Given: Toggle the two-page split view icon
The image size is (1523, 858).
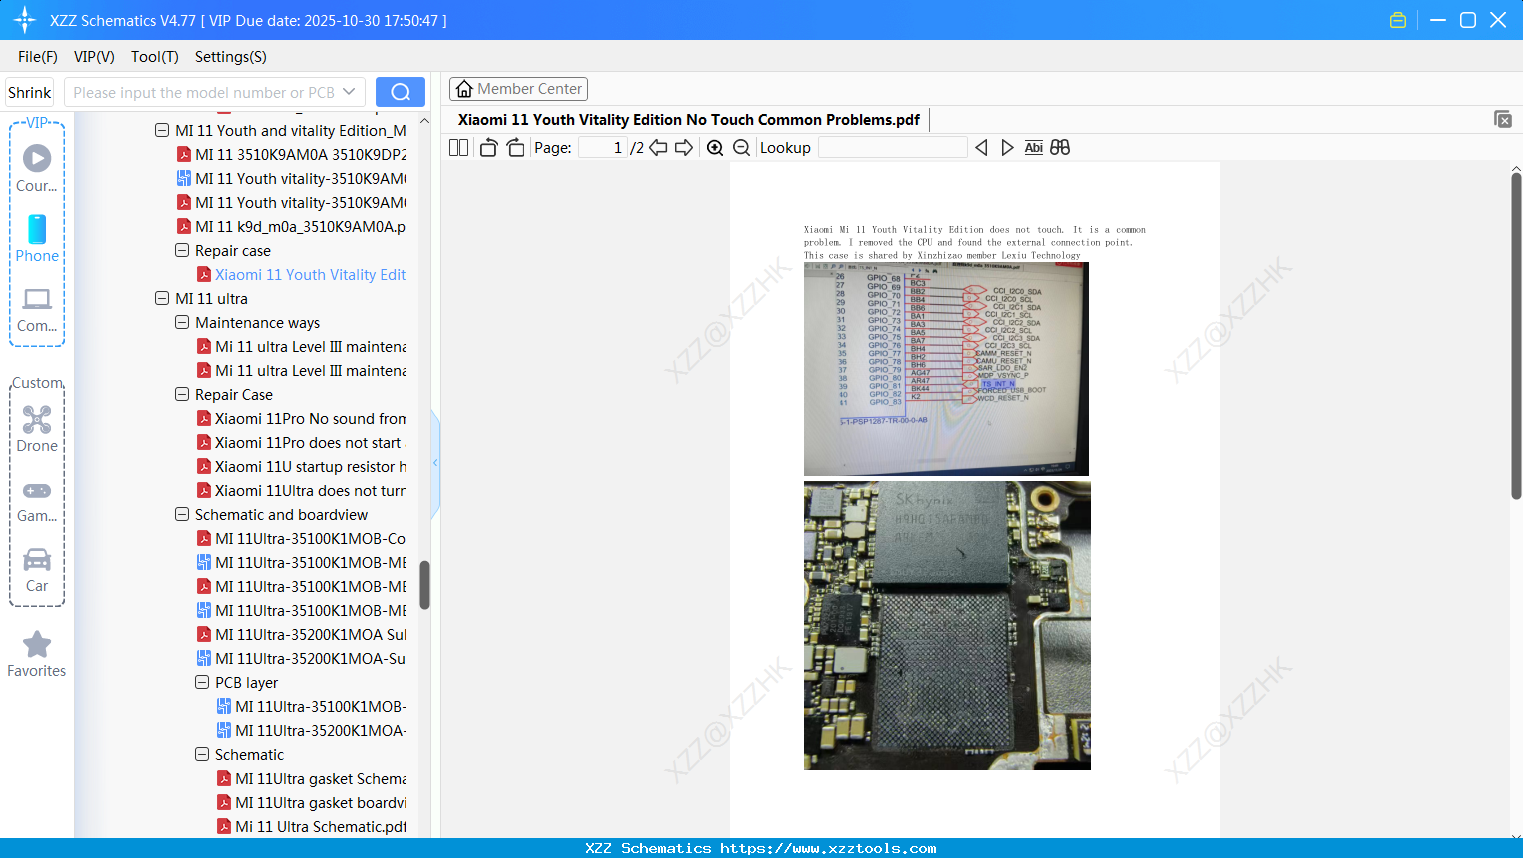Looking at the screenshot, I should 458,147.
